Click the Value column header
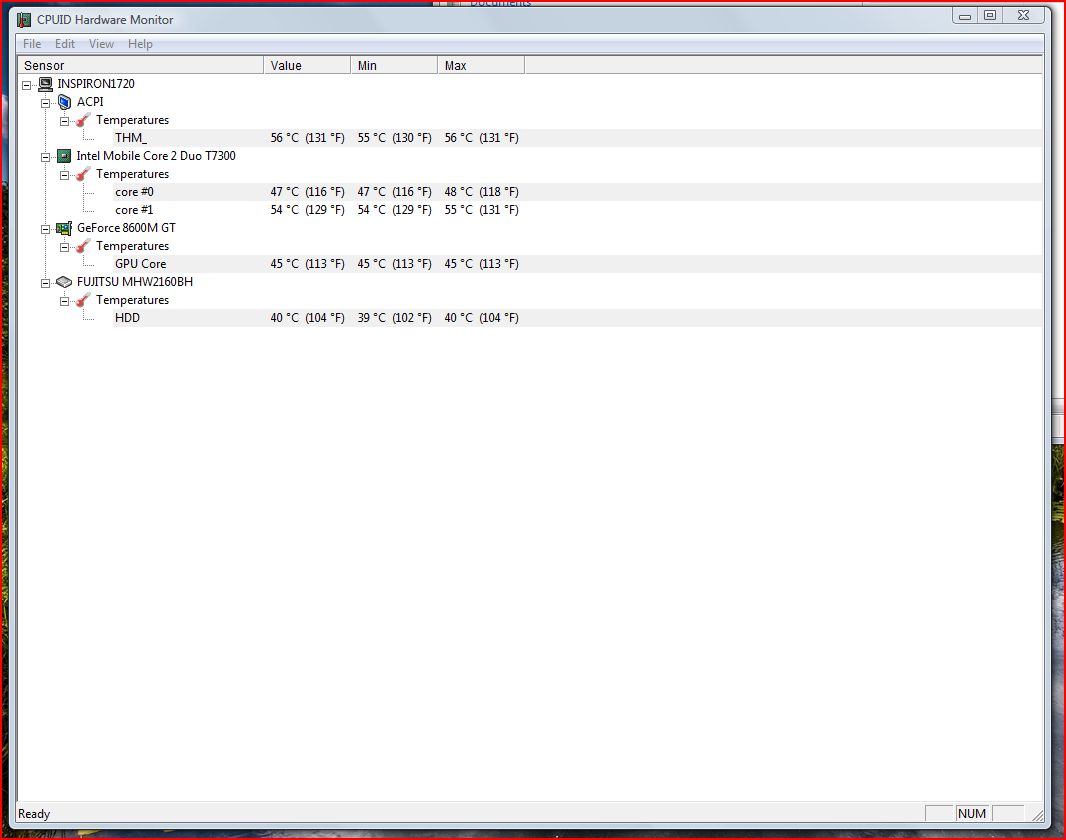The height and width of the screenshot is (840, 1066). click(x=307, y=65)
